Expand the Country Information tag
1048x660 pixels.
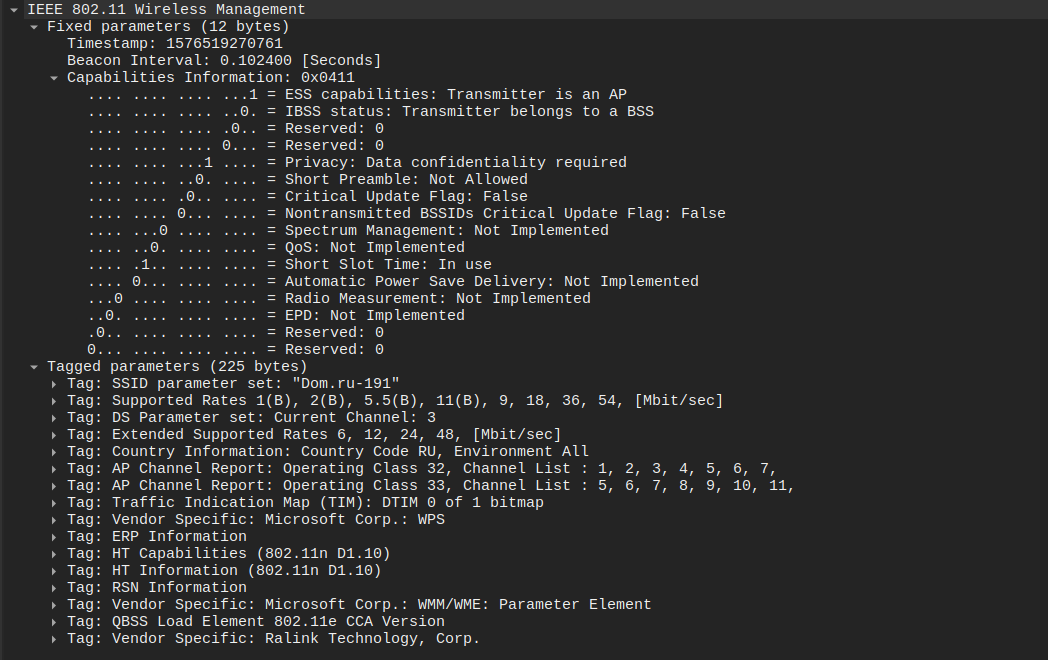click(x=53, y=452)
